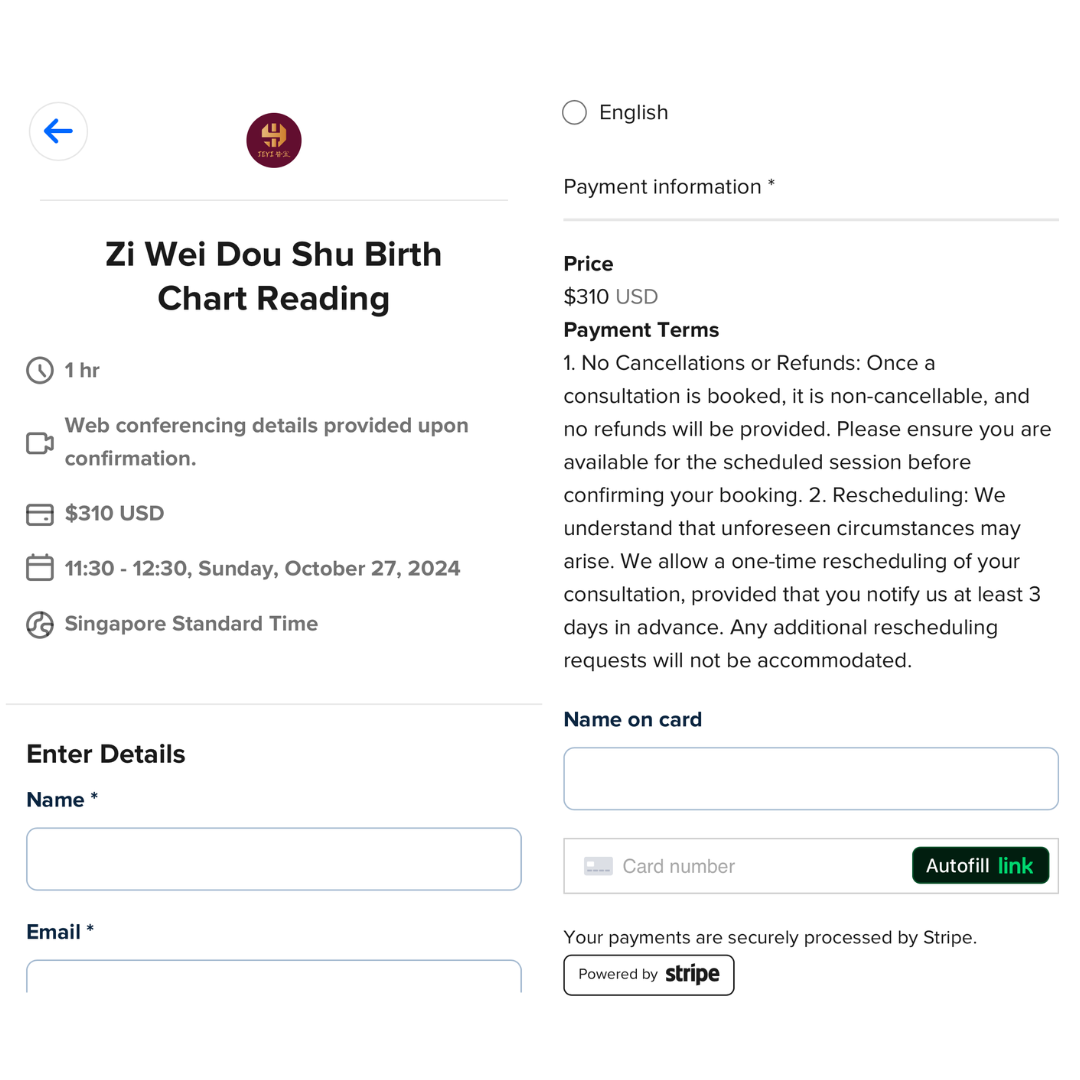
Task: Click the Name on card field
Action: click(x=811, y=778)
